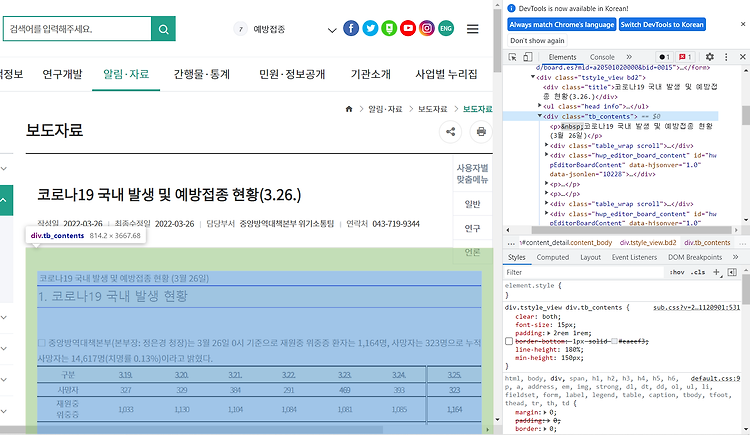
Task: Open the 민원·정보공개 menu
Action: [292, 74]
